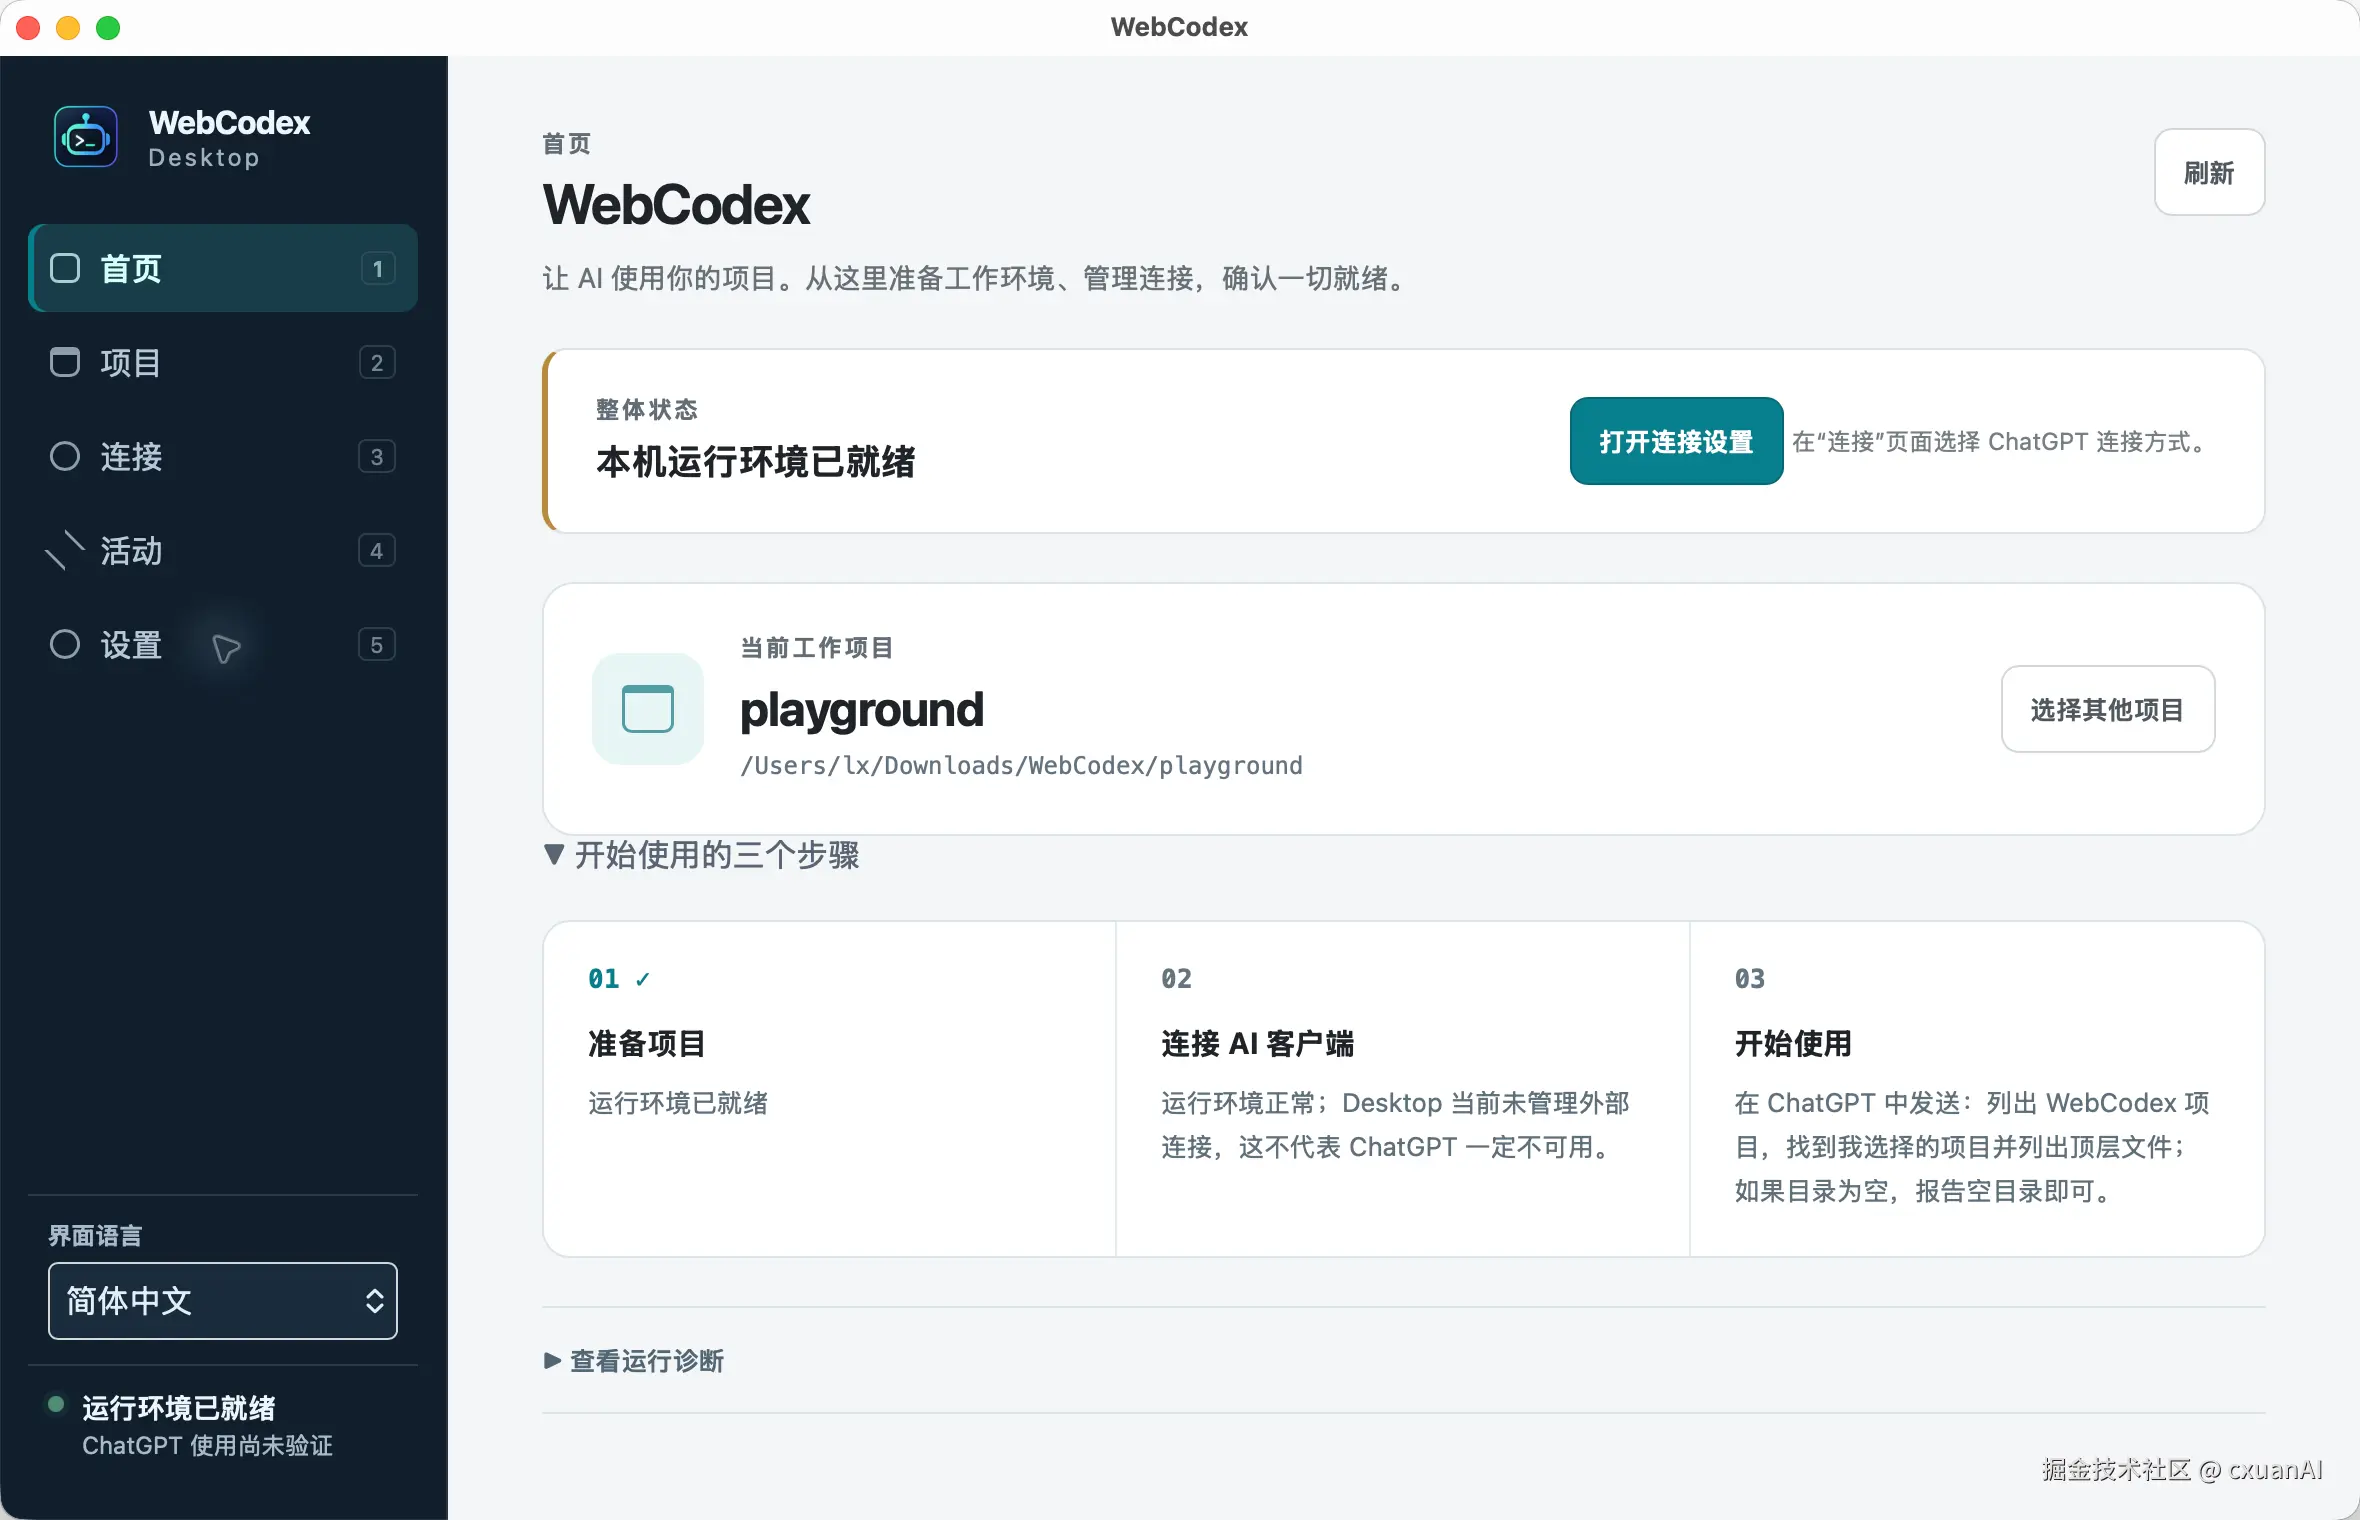
Task: Click the 活动 sidebar icon
Action: 65,550
